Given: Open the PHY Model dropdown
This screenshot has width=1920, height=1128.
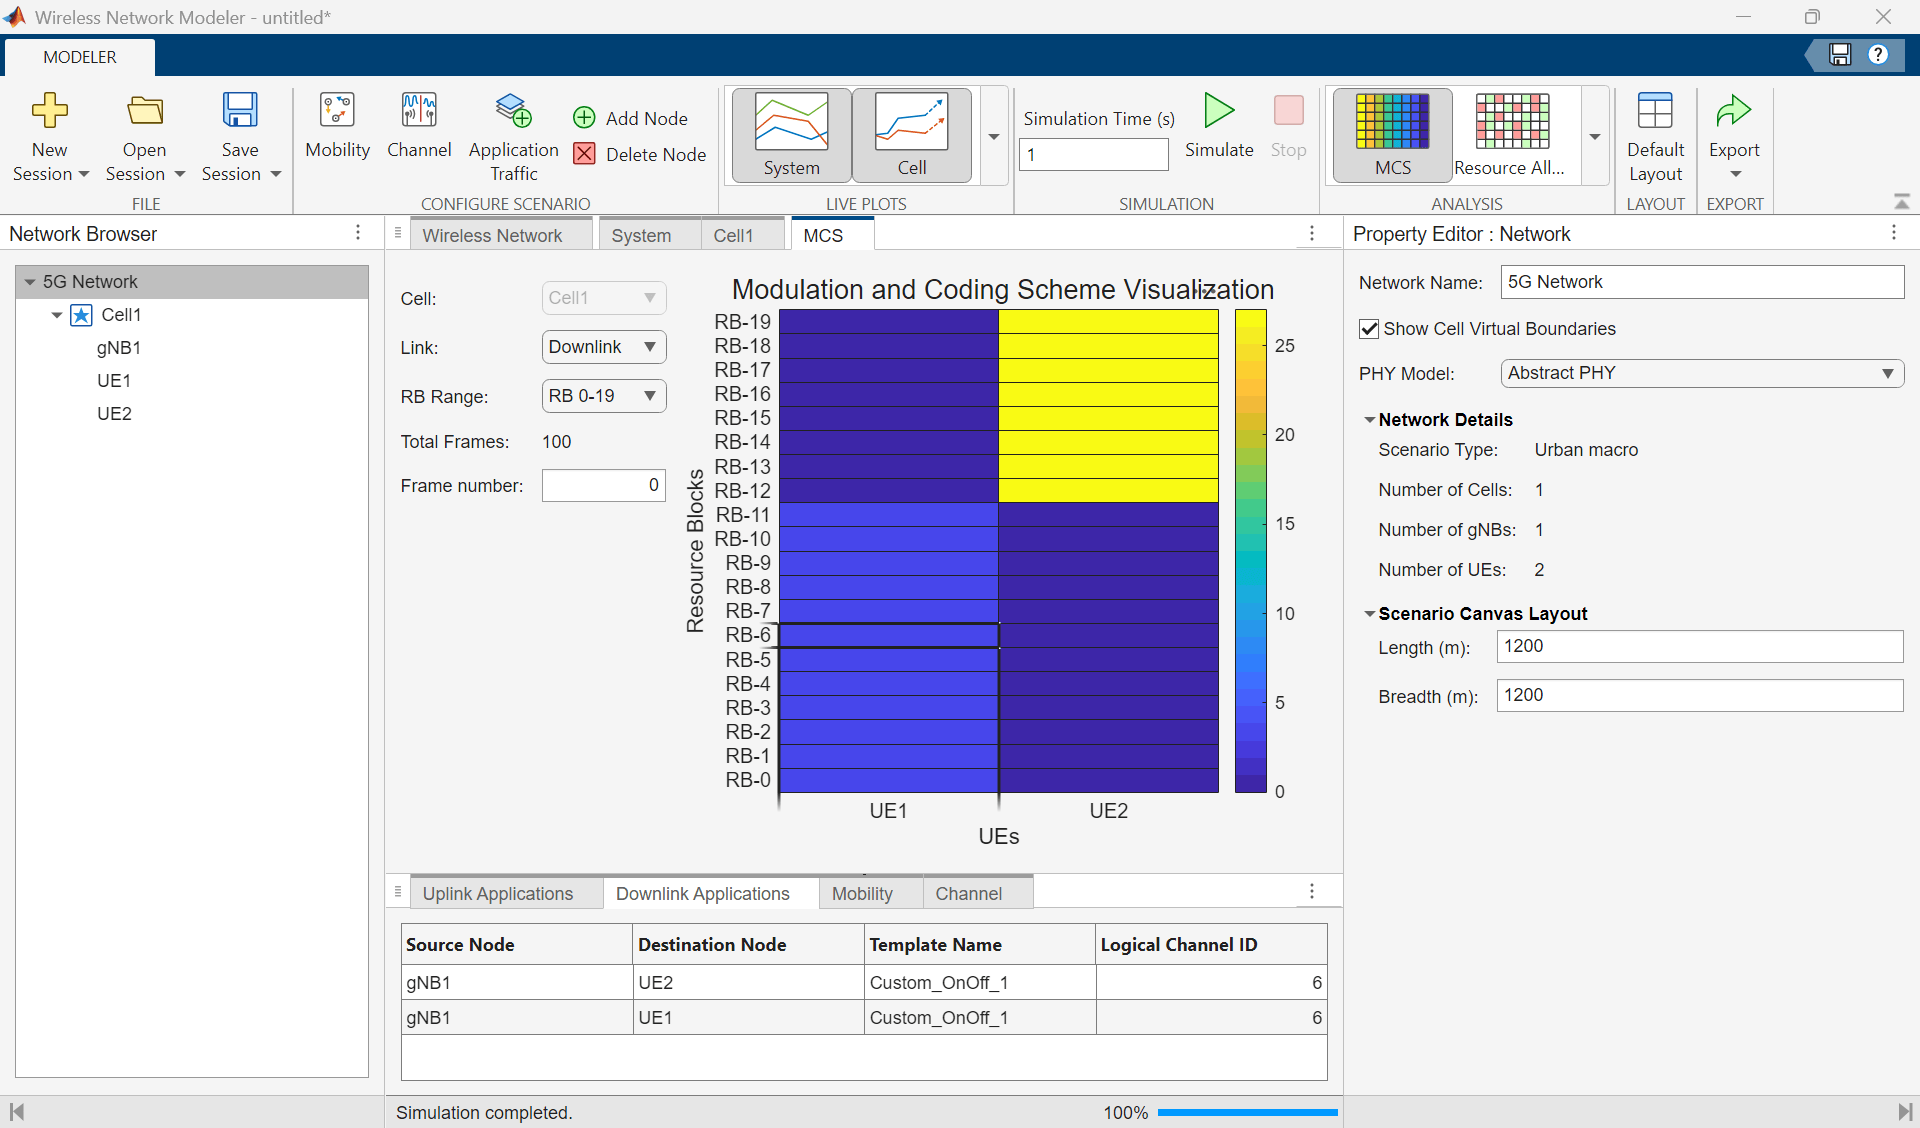Looking at the screenshot, I should tap(1701, 373).
